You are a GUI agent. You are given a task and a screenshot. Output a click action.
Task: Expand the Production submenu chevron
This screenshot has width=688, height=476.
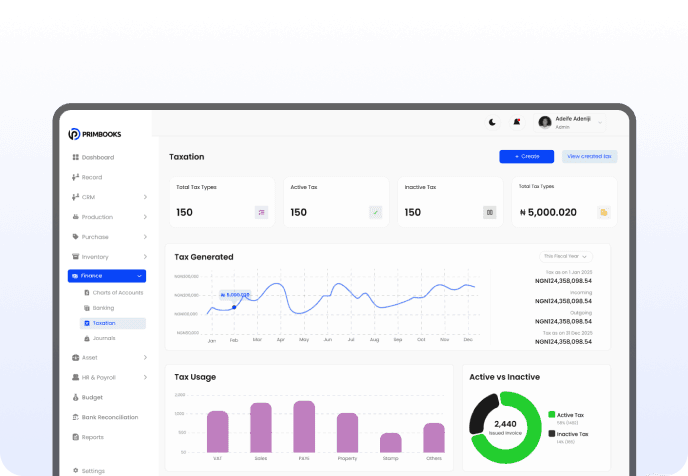tap(145, 217)
